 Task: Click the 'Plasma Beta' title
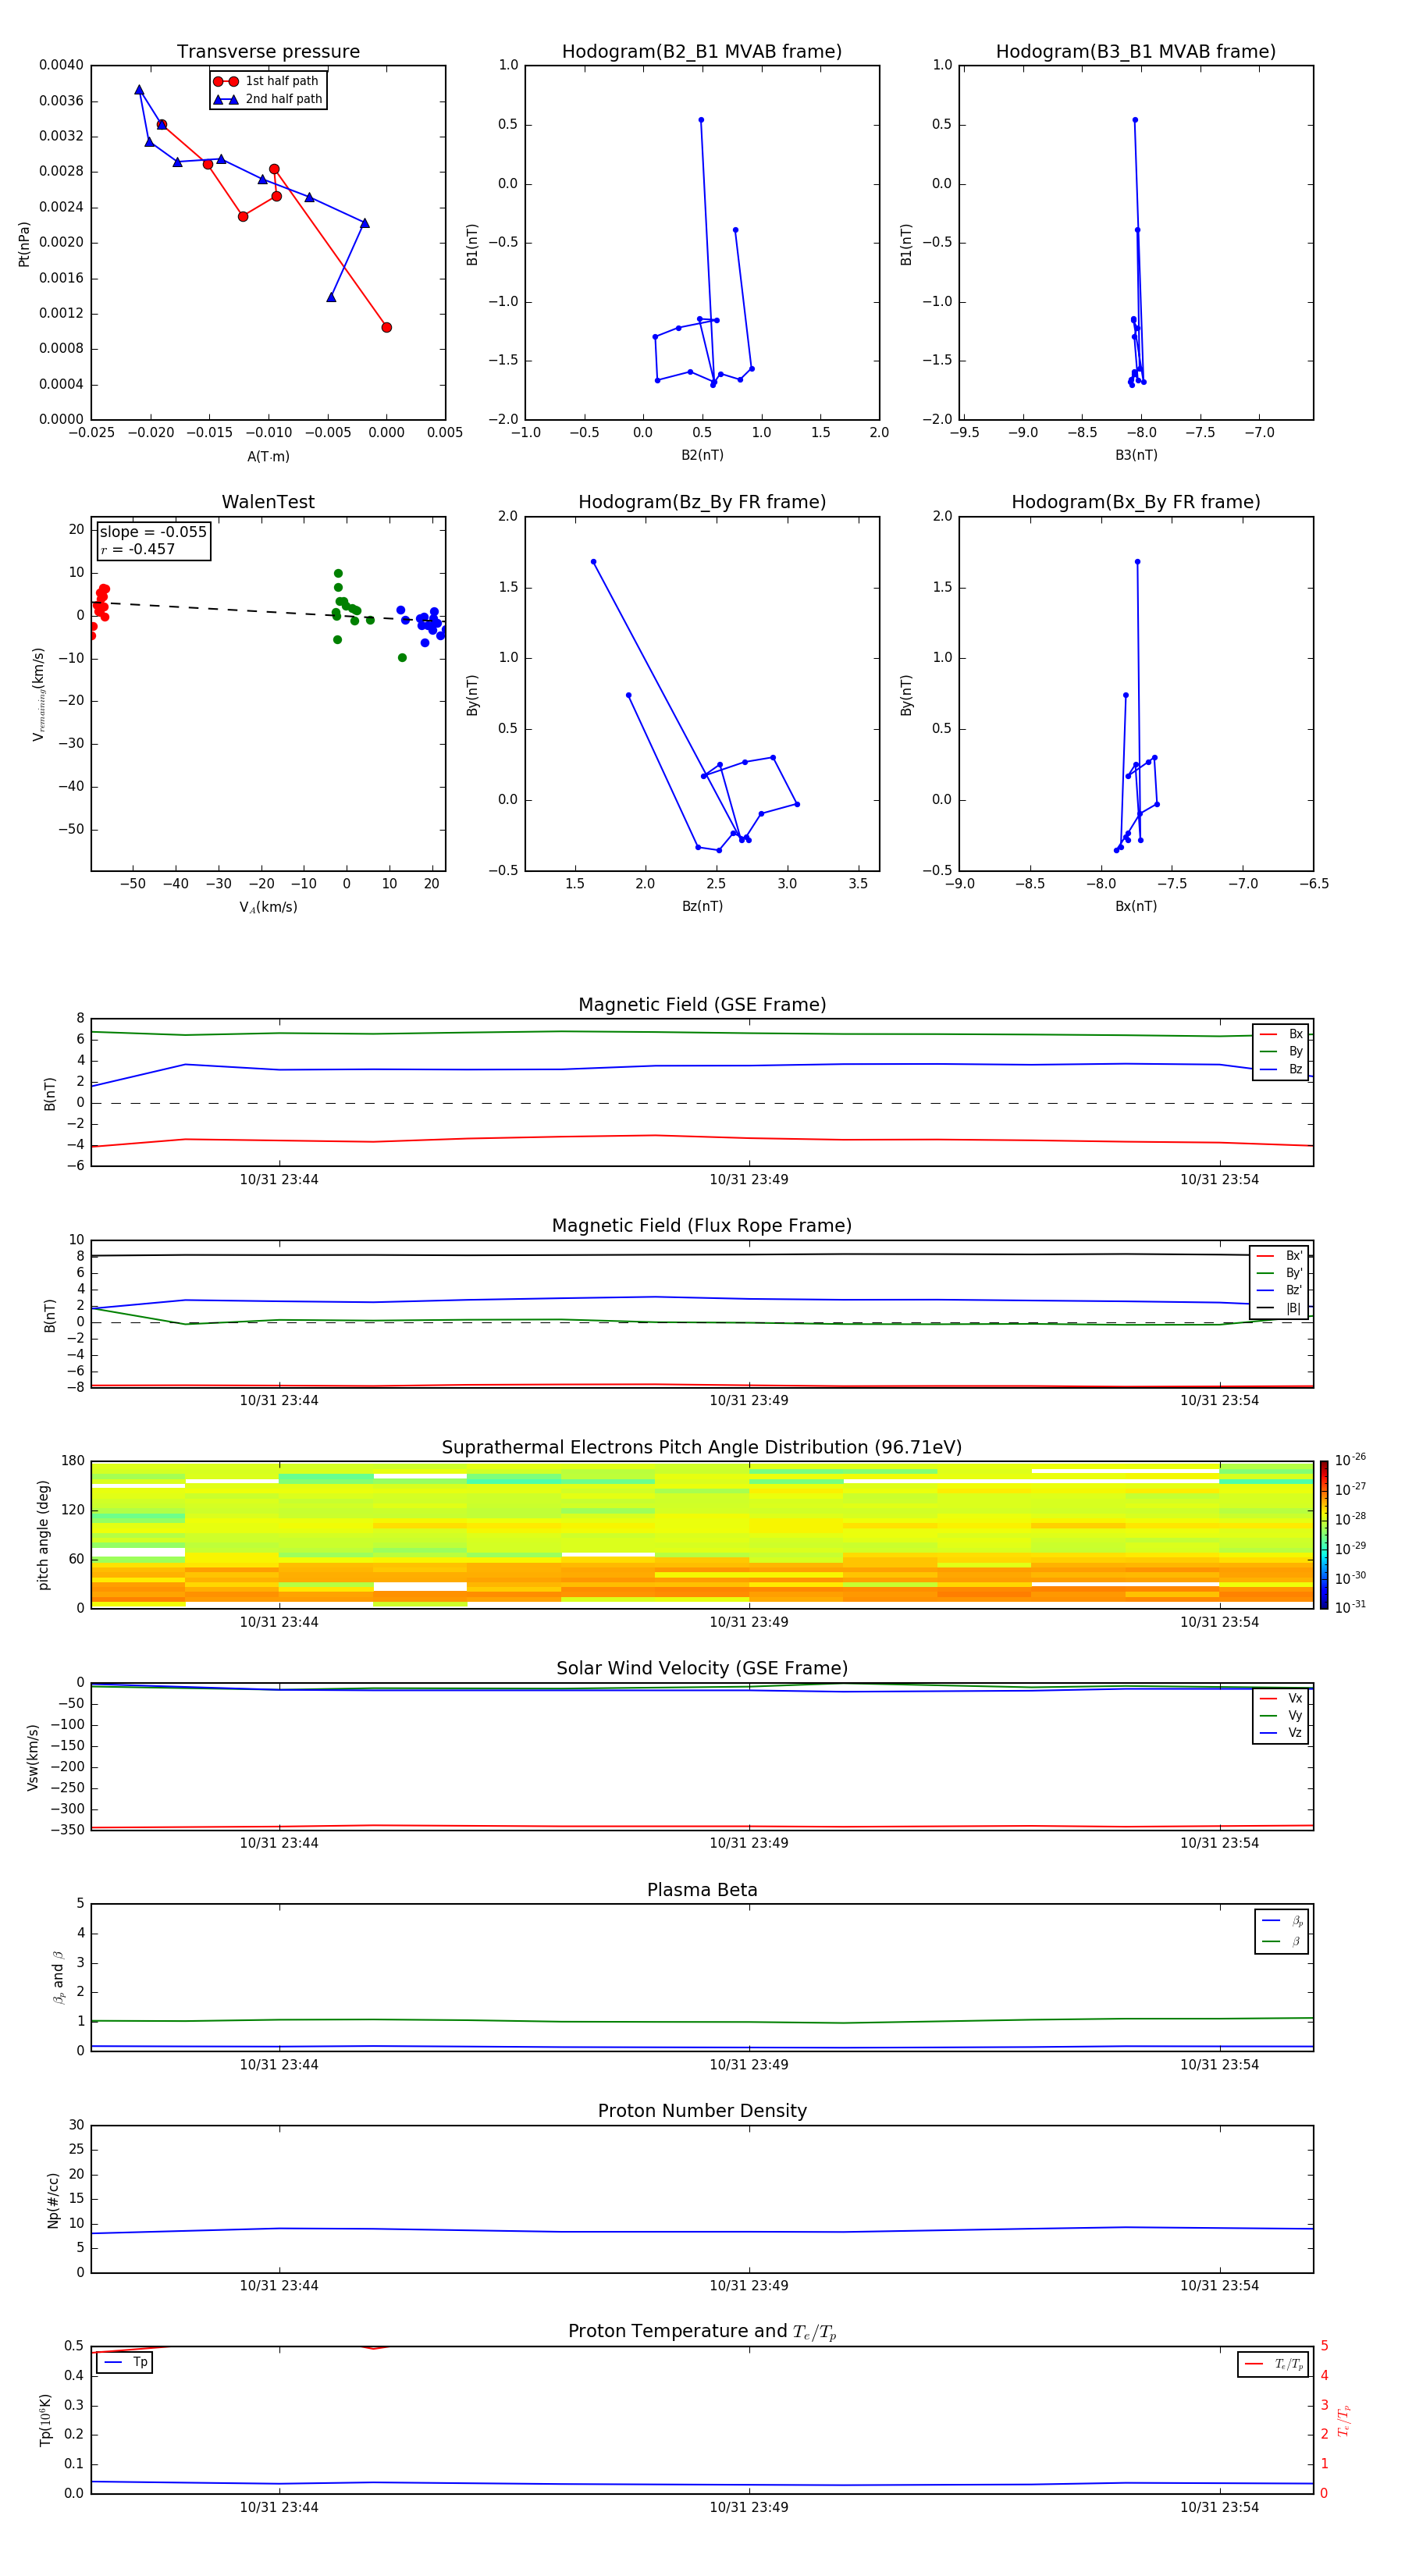pos(702,1891)
